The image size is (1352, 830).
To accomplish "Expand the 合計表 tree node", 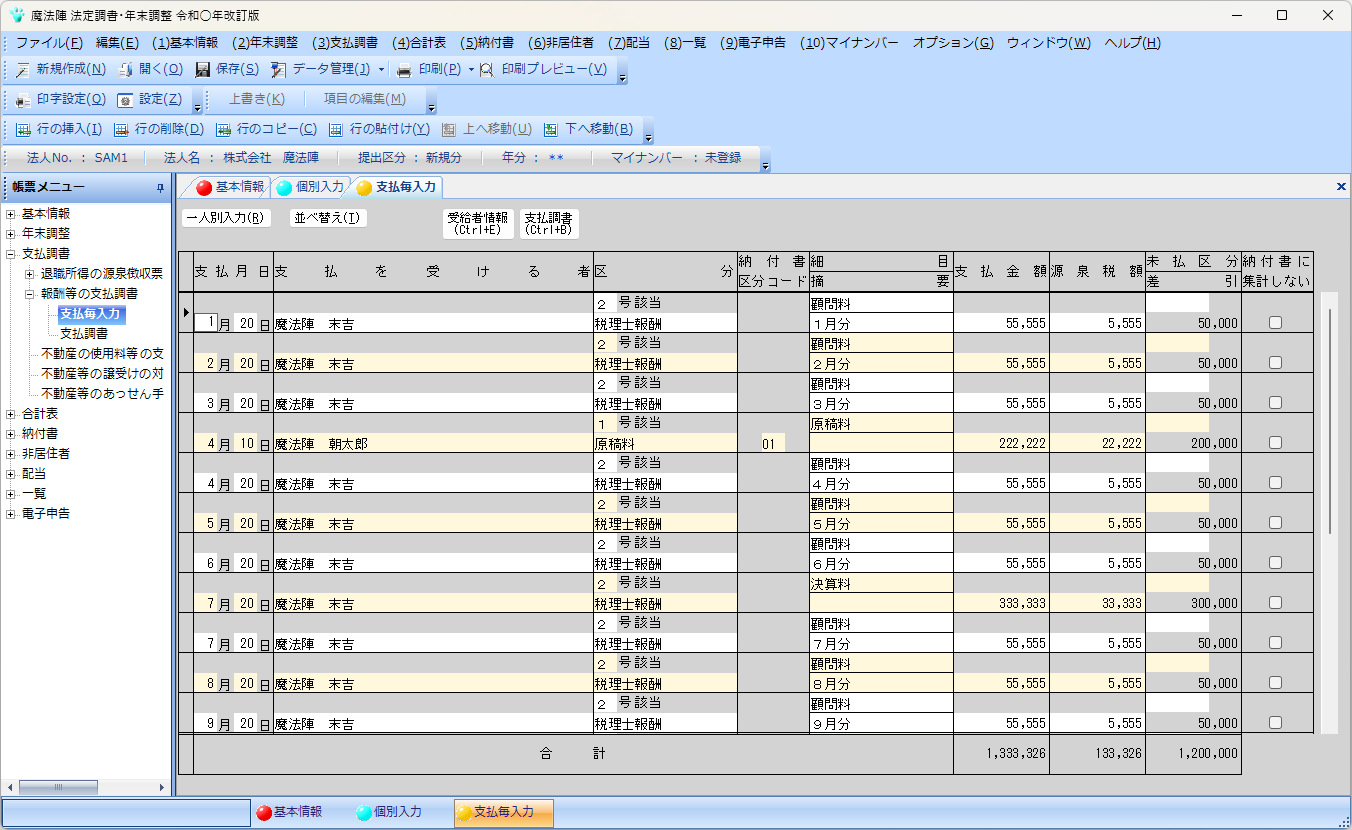I will coord(11,414).
